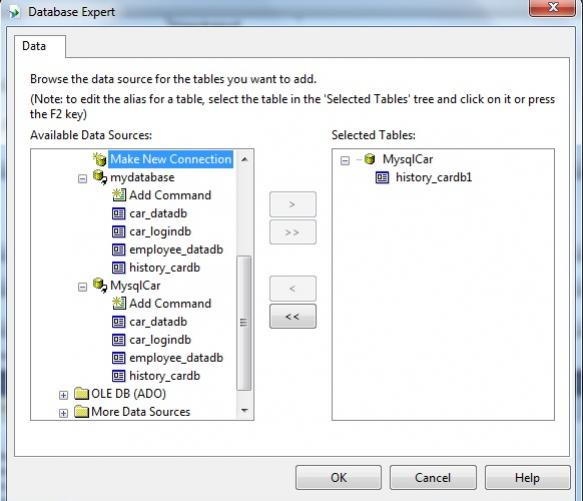Screen dimensions: 583x501
Task: Click the Add Command icon under MysqlCar
Action: coord(119,304)
